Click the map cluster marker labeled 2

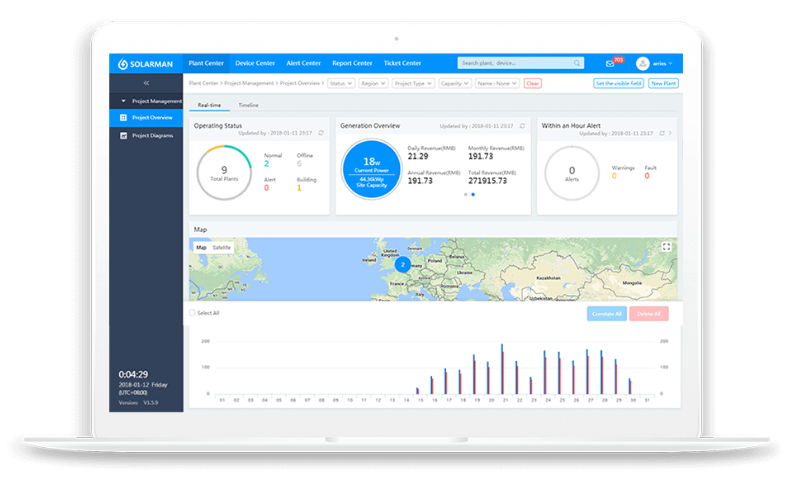[403, 265]
